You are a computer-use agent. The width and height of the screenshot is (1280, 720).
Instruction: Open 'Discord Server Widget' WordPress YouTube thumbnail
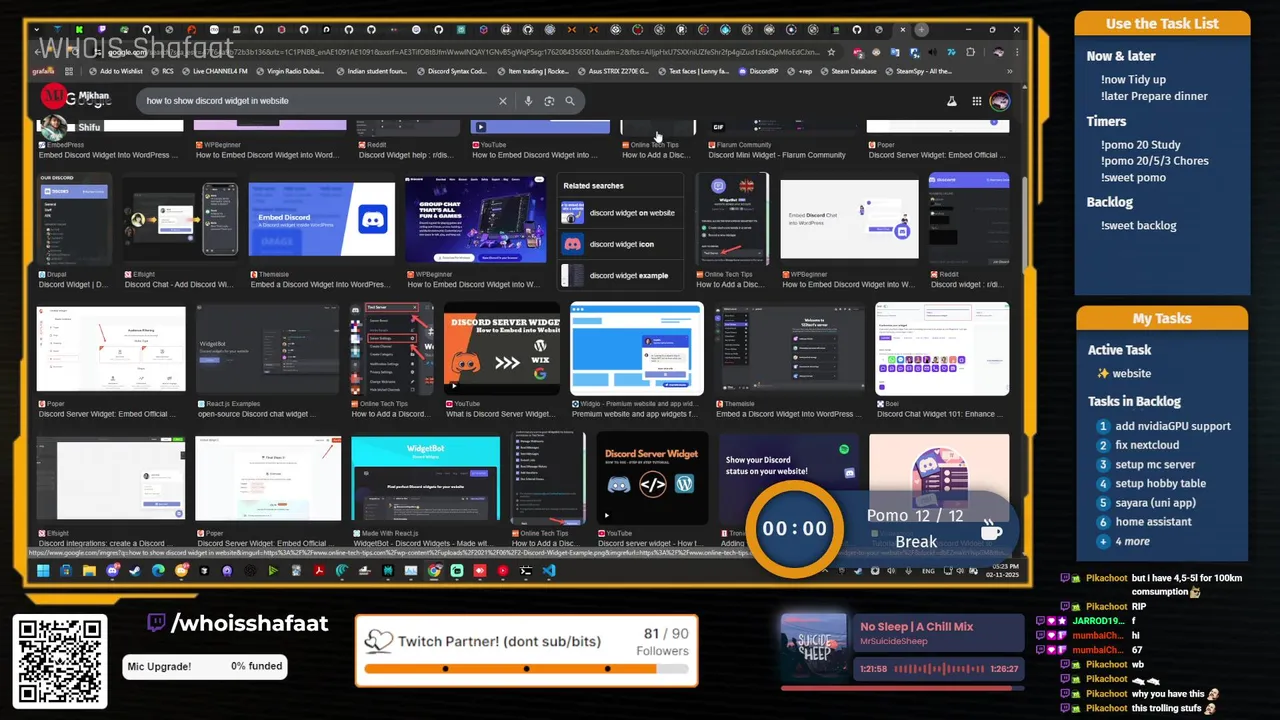[x=652, y=478]
